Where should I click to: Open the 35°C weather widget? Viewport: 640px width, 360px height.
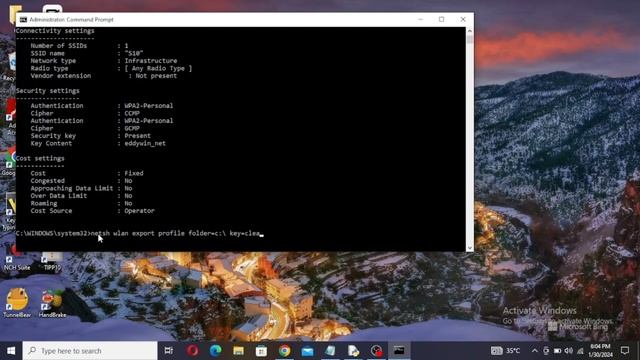coord(505,351)
